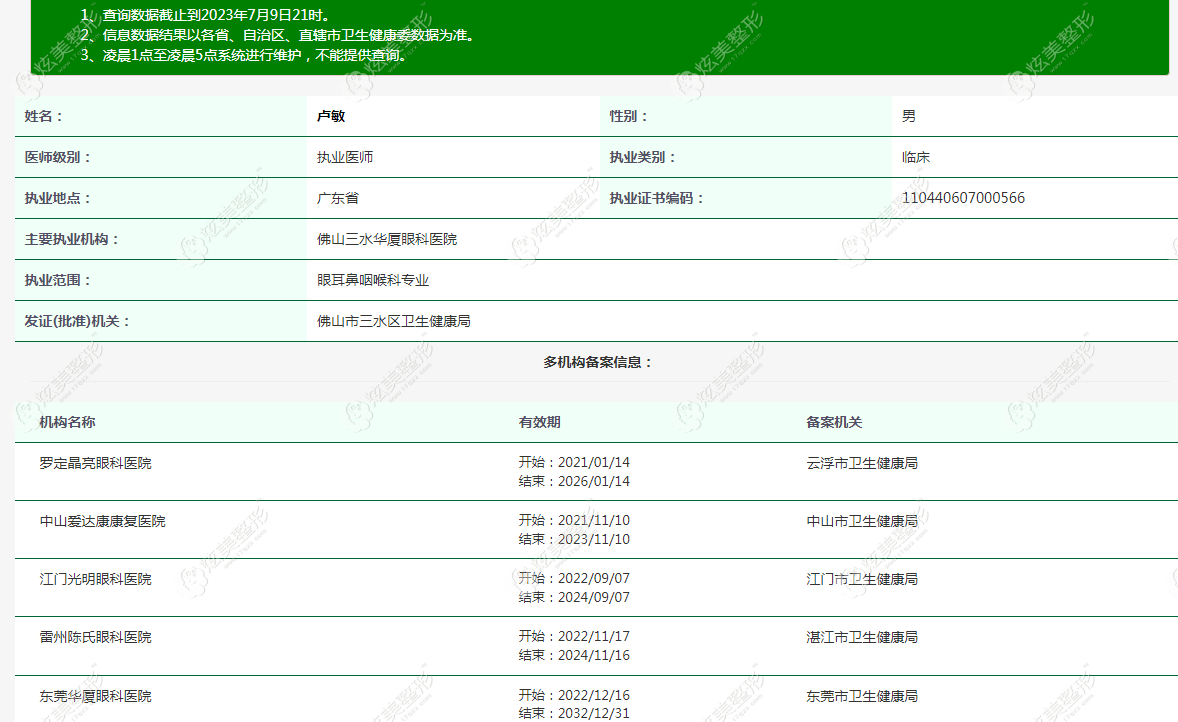
Task: Select 江门市卫生健康局 cell
Action: (862, 579)
